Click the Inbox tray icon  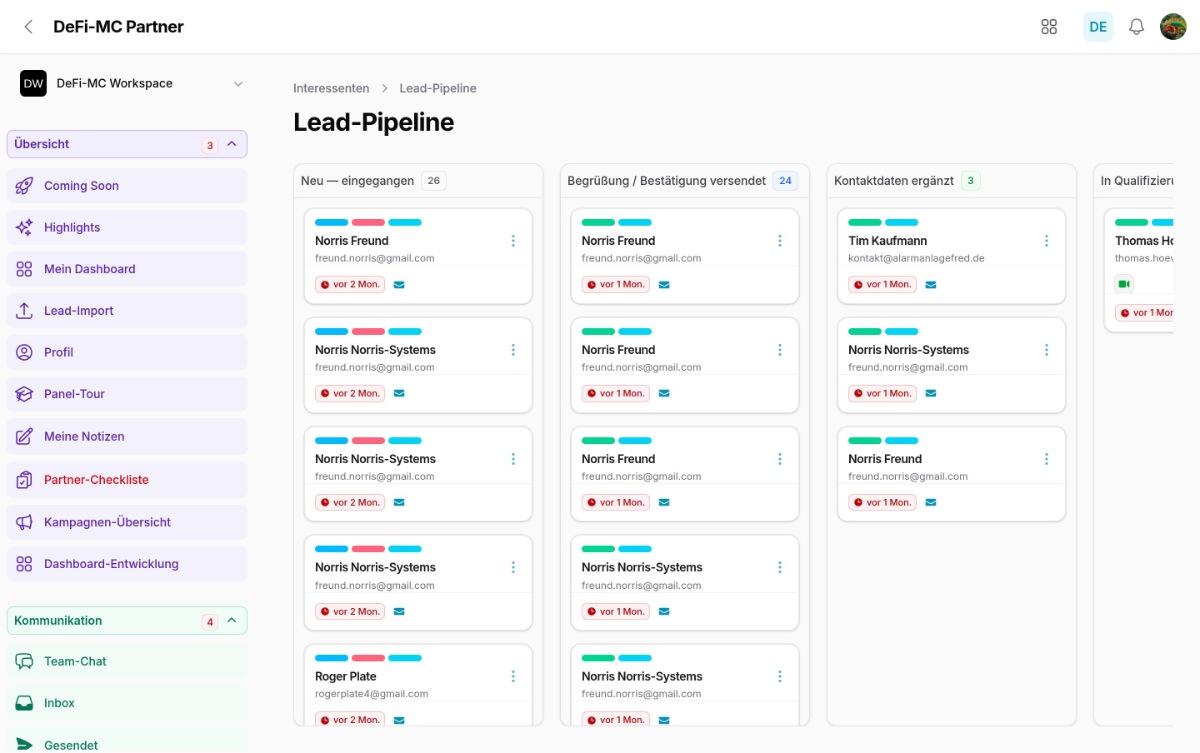(x=24, y=703)
